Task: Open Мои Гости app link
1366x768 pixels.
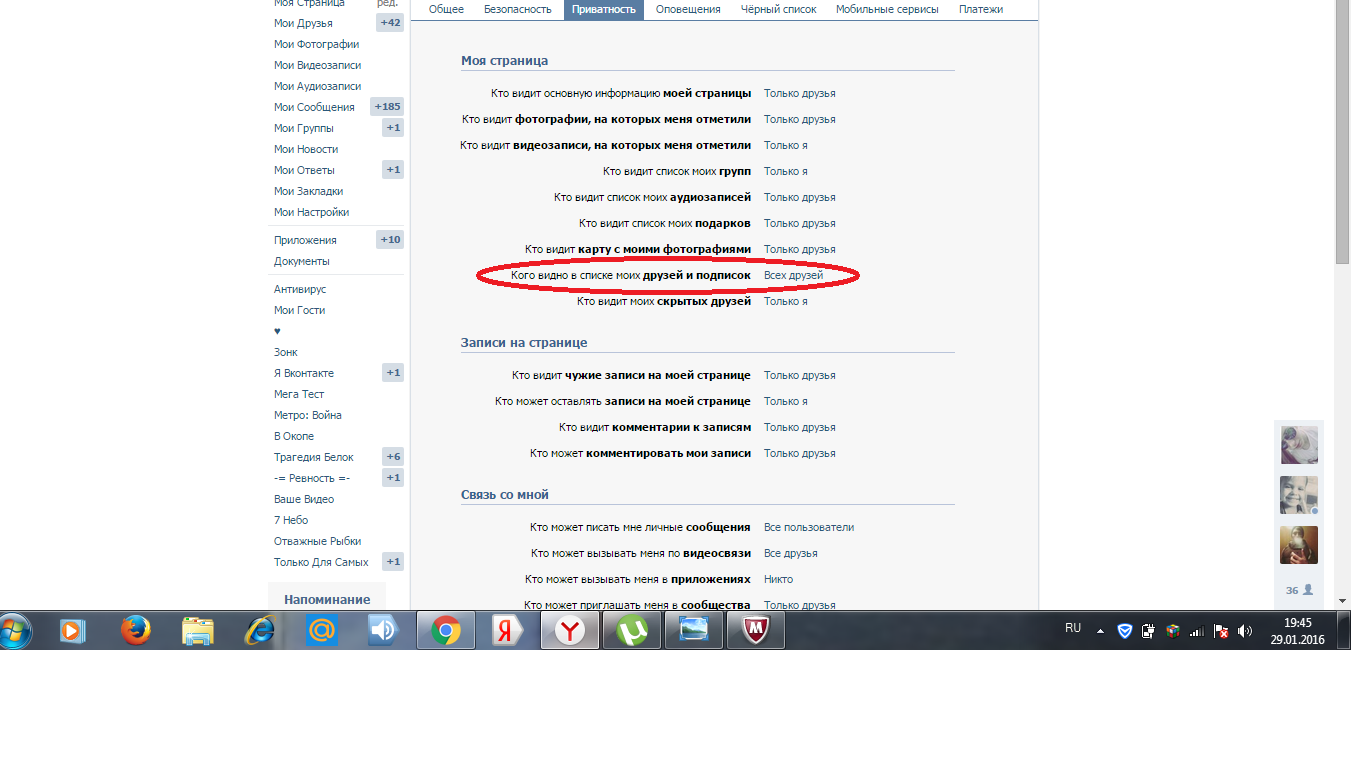Action: tap(300, 310)
